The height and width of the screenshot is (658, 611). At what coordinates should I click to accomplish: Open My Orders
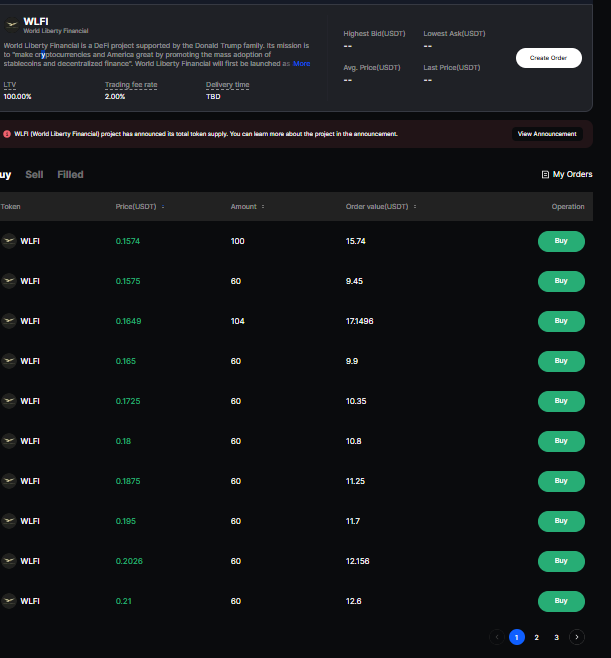pos(567,174)
